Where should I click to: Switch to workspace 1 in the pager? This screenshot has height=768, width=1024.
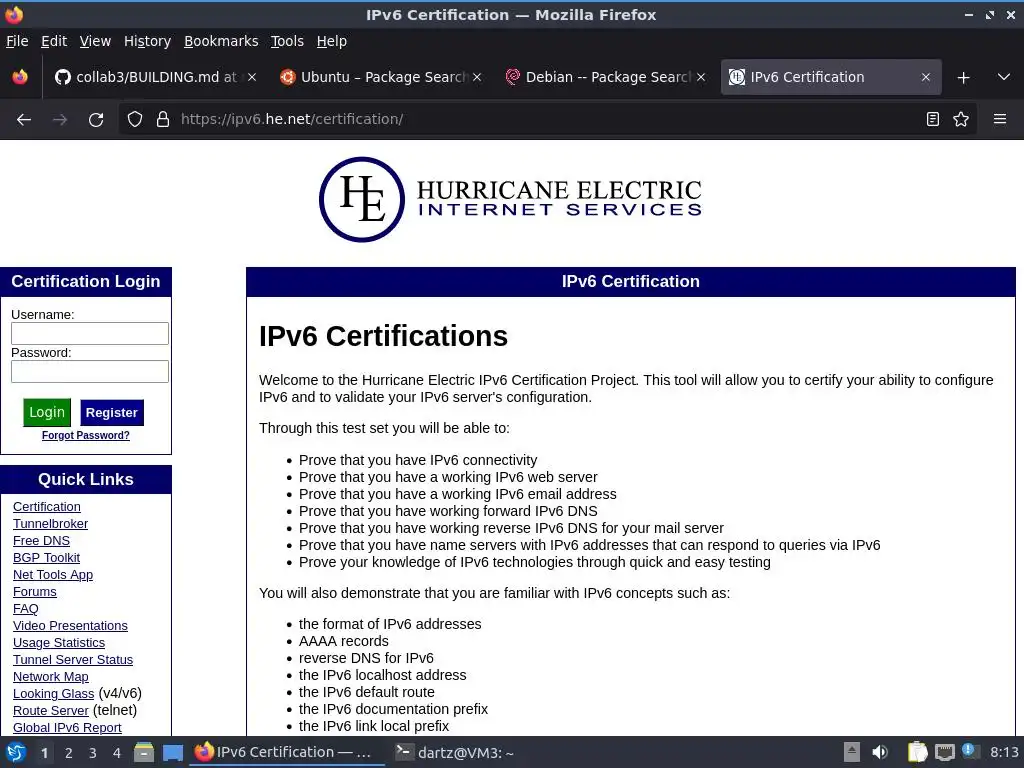(x=44, y=753)
